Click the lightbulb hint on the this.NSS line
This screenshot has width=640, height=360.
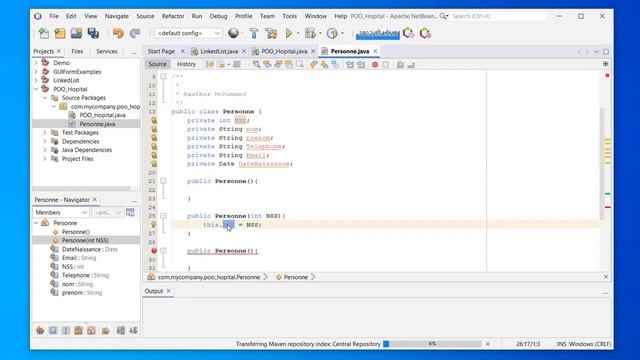pos(154,224)
